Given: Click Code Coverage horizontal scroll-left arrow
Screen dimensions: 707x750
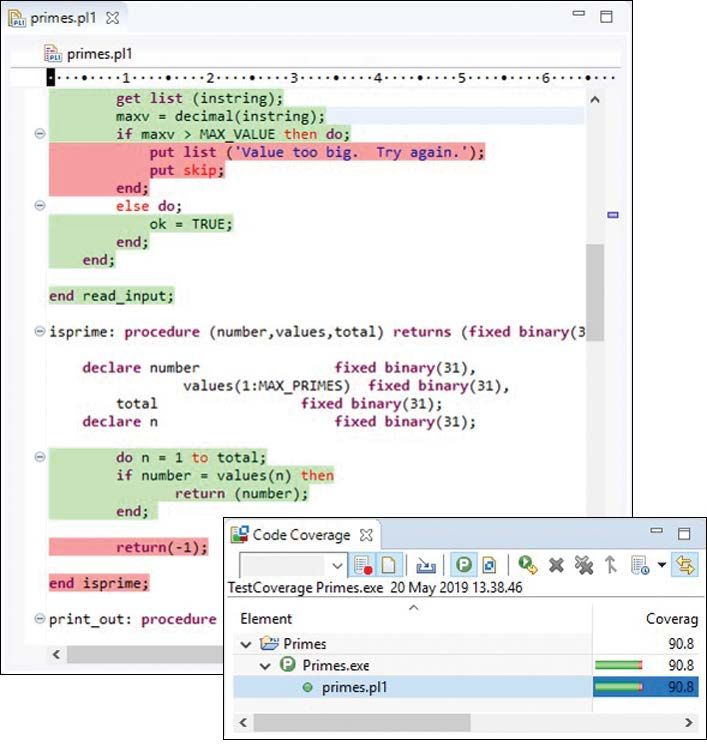Looking at the screenshot, I should [x=243, y=722].
